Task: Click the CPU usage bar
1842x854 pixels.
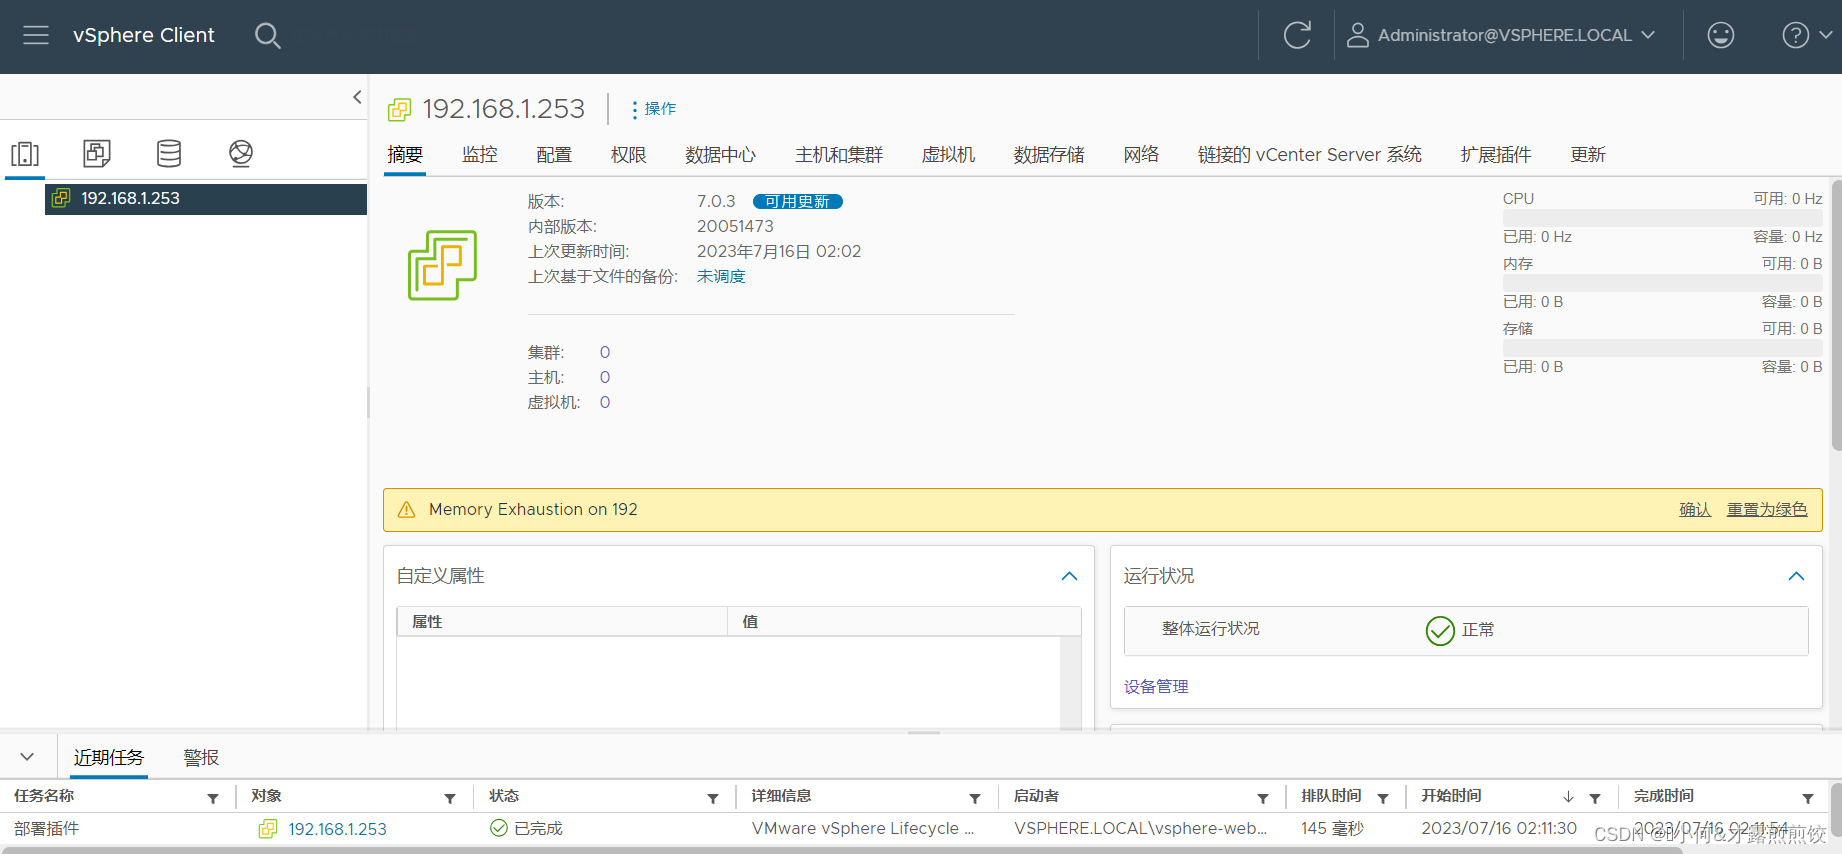Action: [x=1662, y=218]
